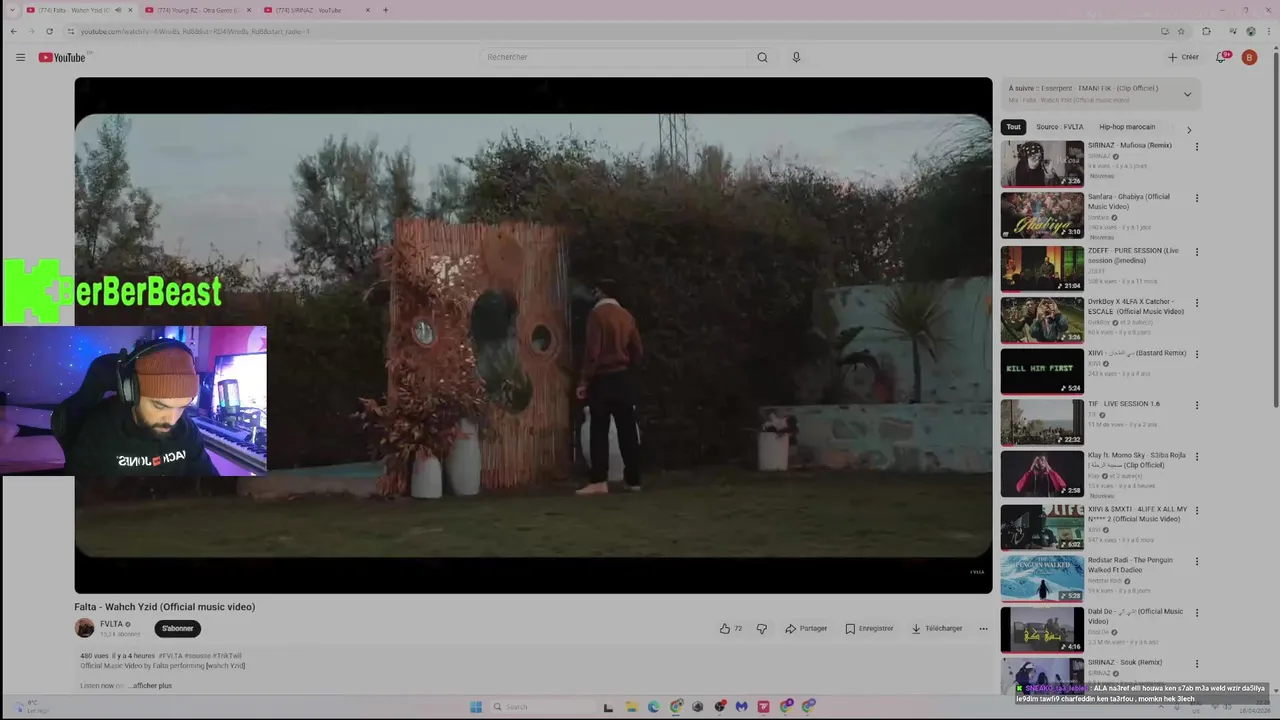Expand the 'À suivre' mix queue
Image resolution: width=1280 pixels, height=720 pixels.
tap(1187, 94)
